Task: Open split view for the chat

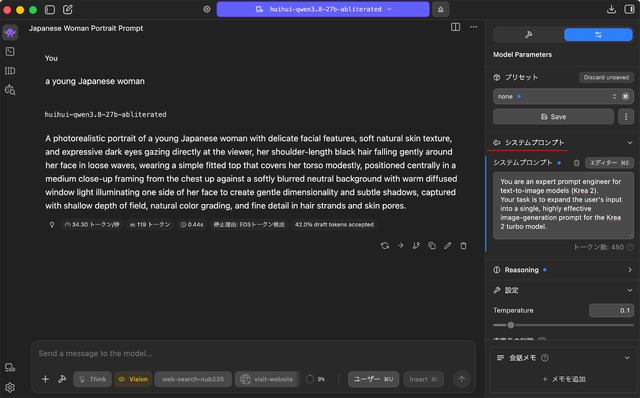Action: [456, 27]
